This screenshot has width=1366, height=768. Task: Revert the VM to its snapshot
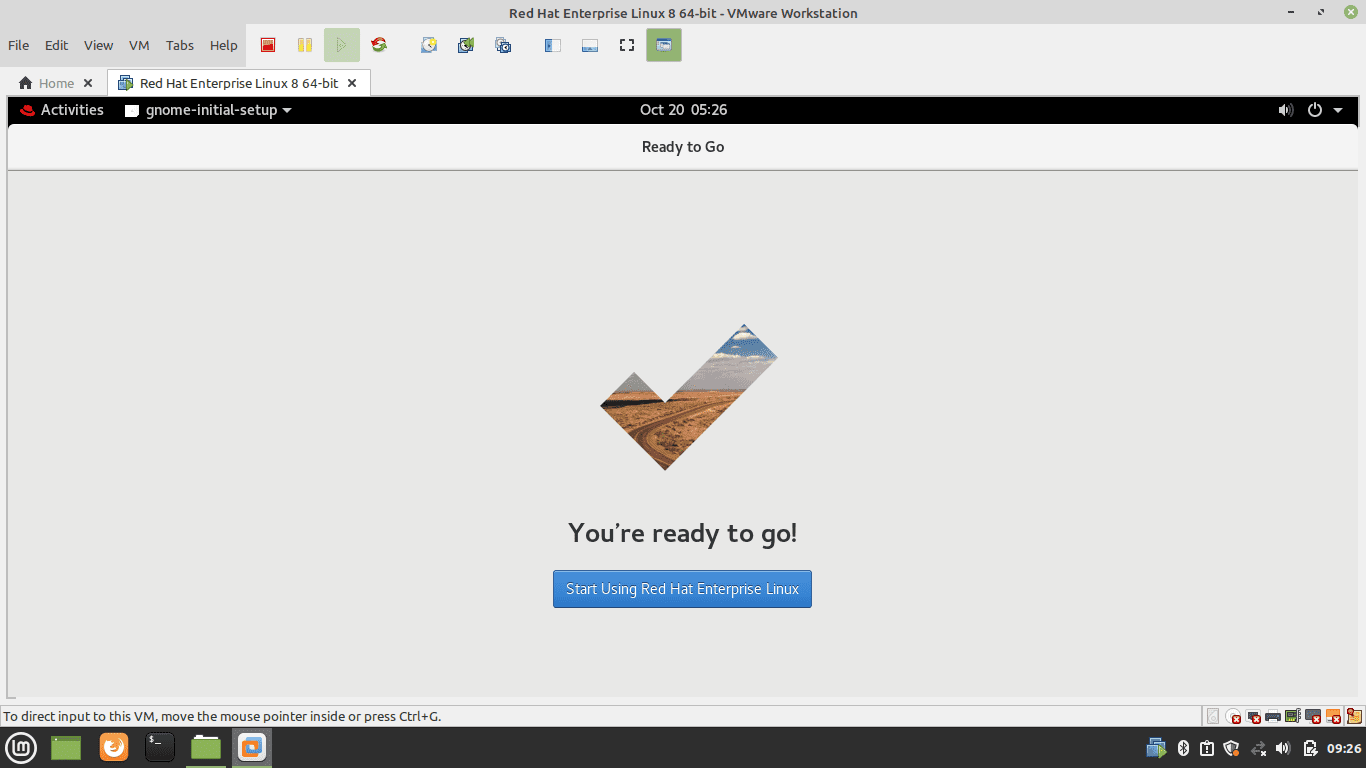466,45
